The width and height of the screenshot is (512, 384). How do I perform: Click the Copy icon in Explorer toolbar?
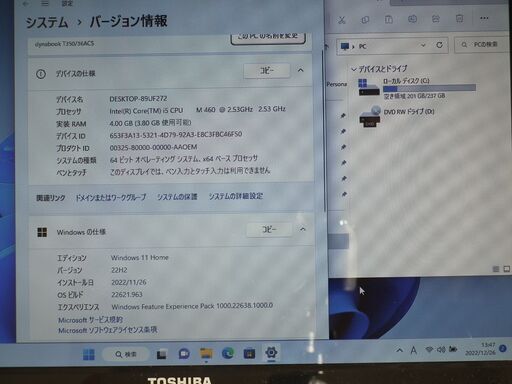[x=365, y=20]
